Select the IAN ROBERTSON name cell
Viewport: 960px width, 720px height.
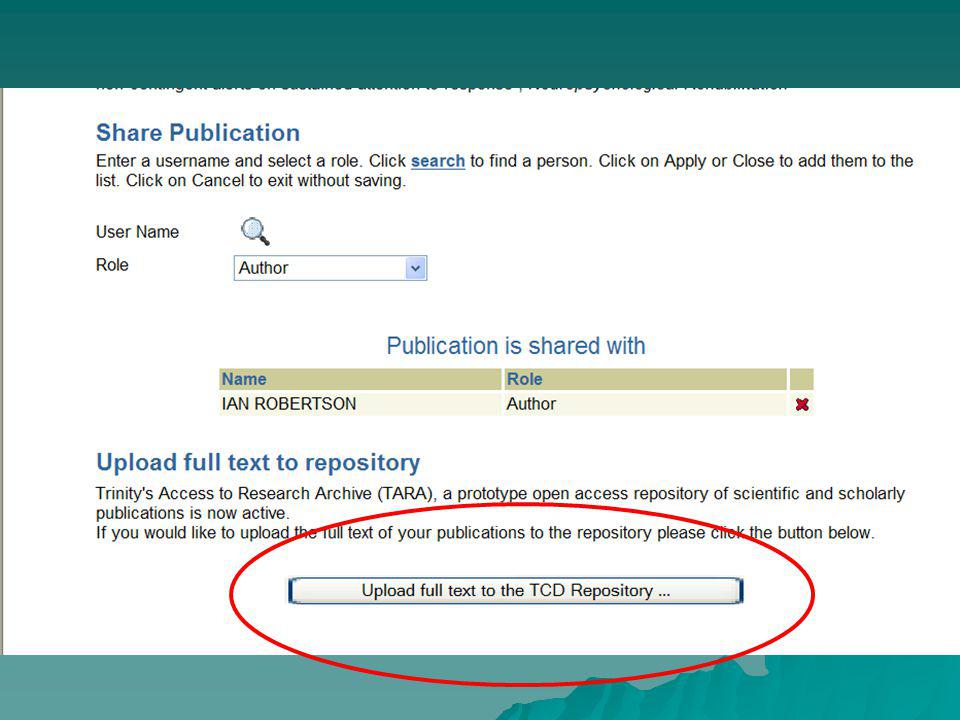tap(360, 404)
